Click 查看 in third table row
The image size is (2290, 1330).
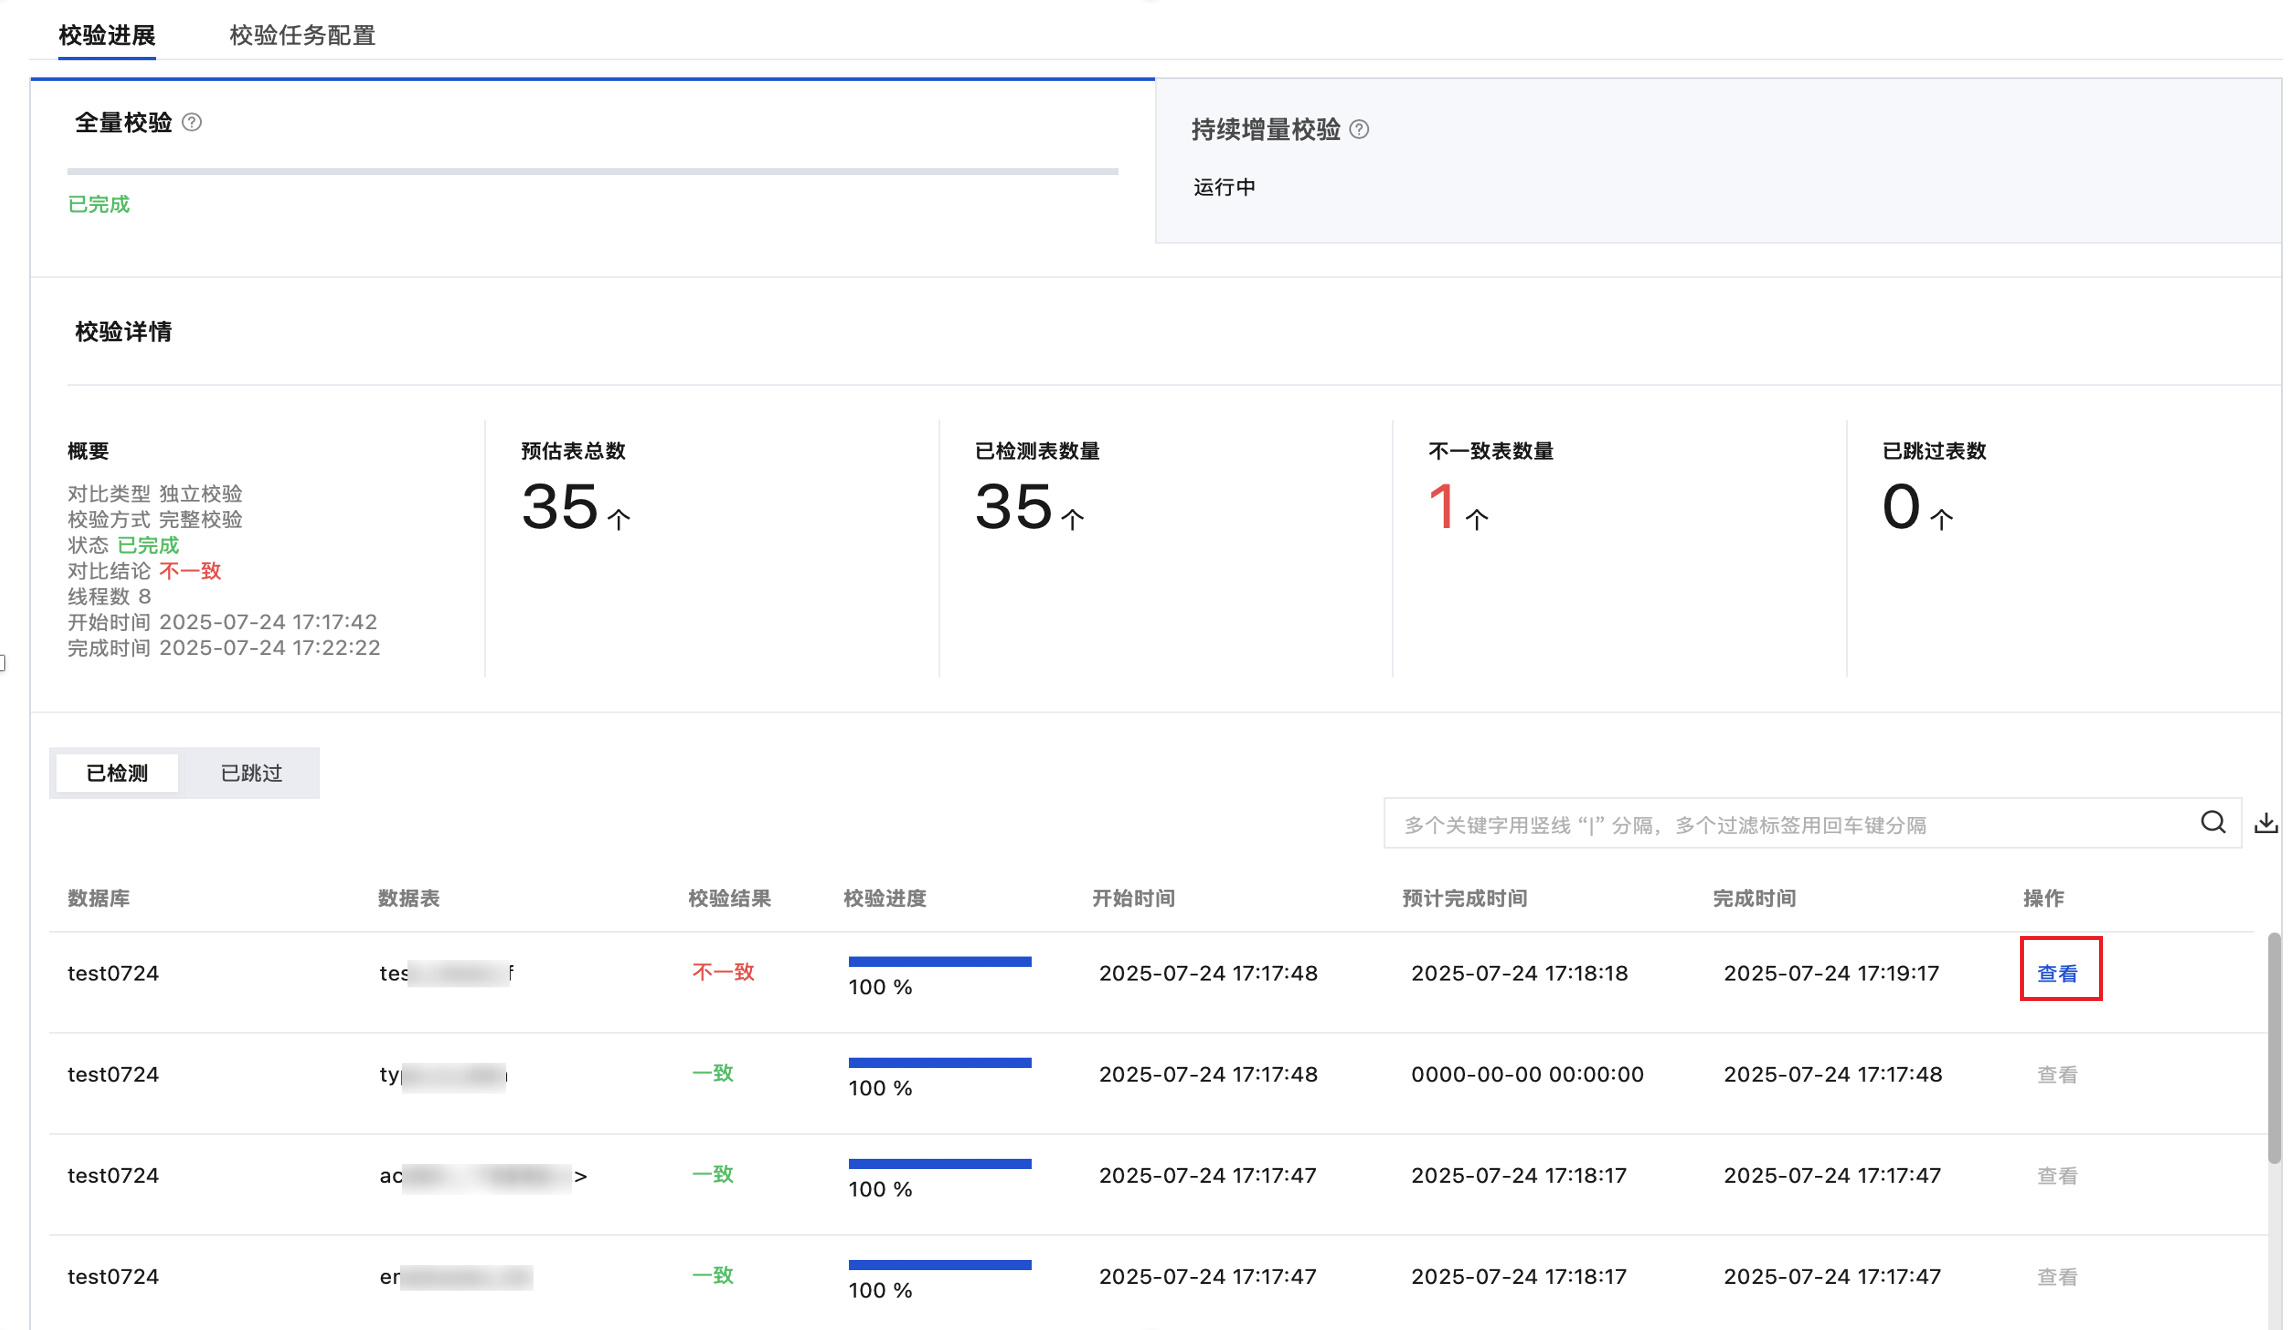tap(2057, 1176)
